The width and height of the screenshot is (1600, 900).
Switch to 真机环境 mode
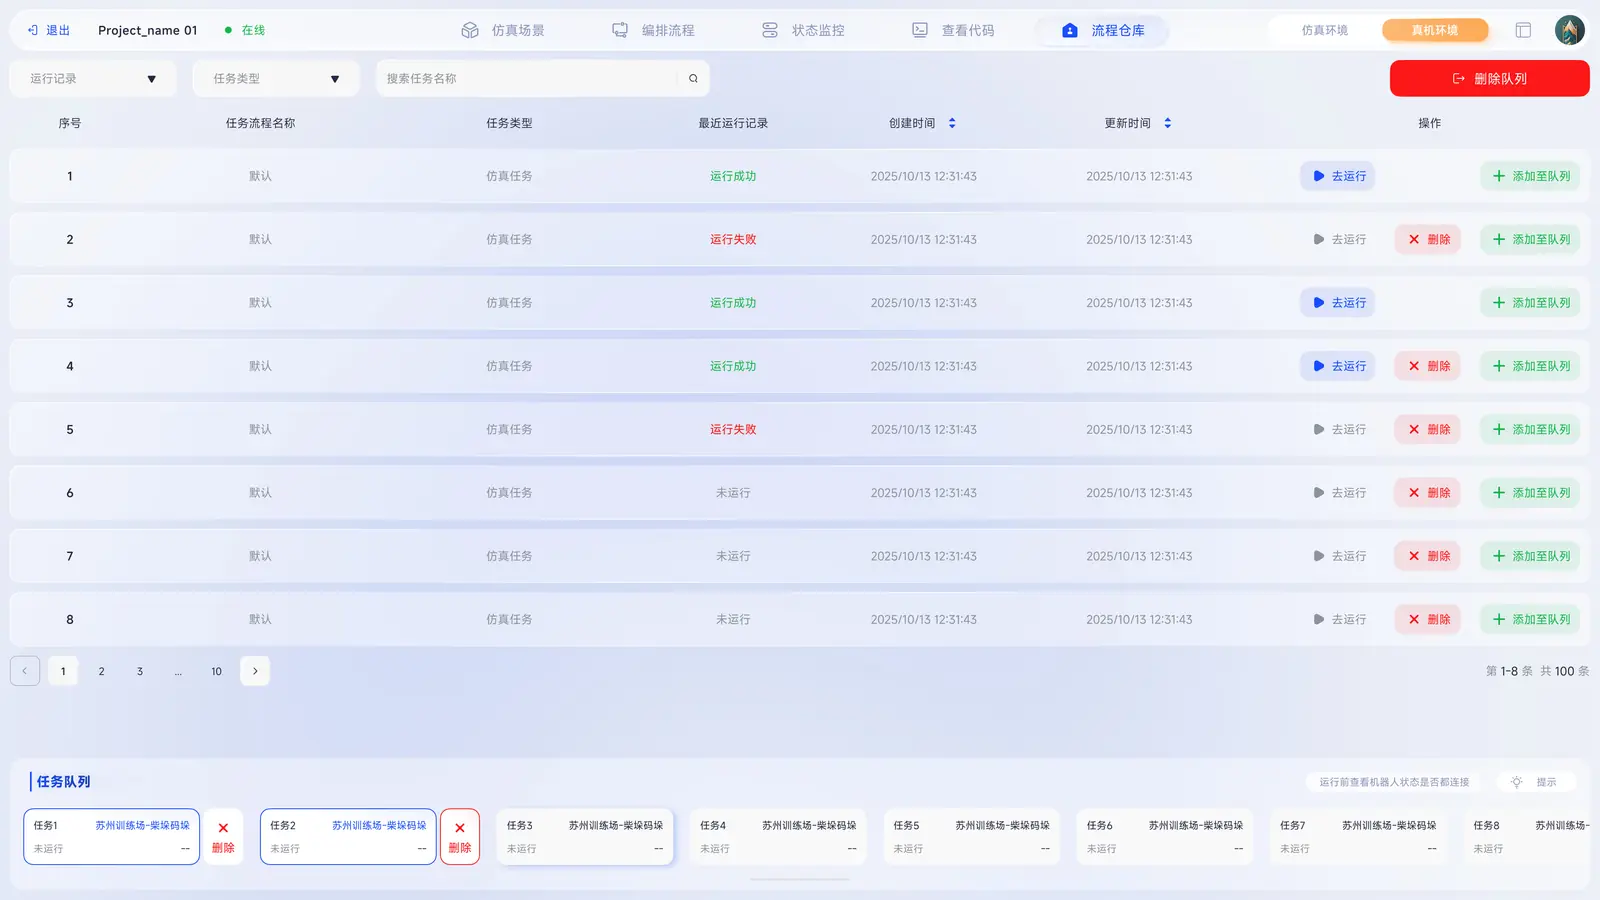click(1434, 30)
